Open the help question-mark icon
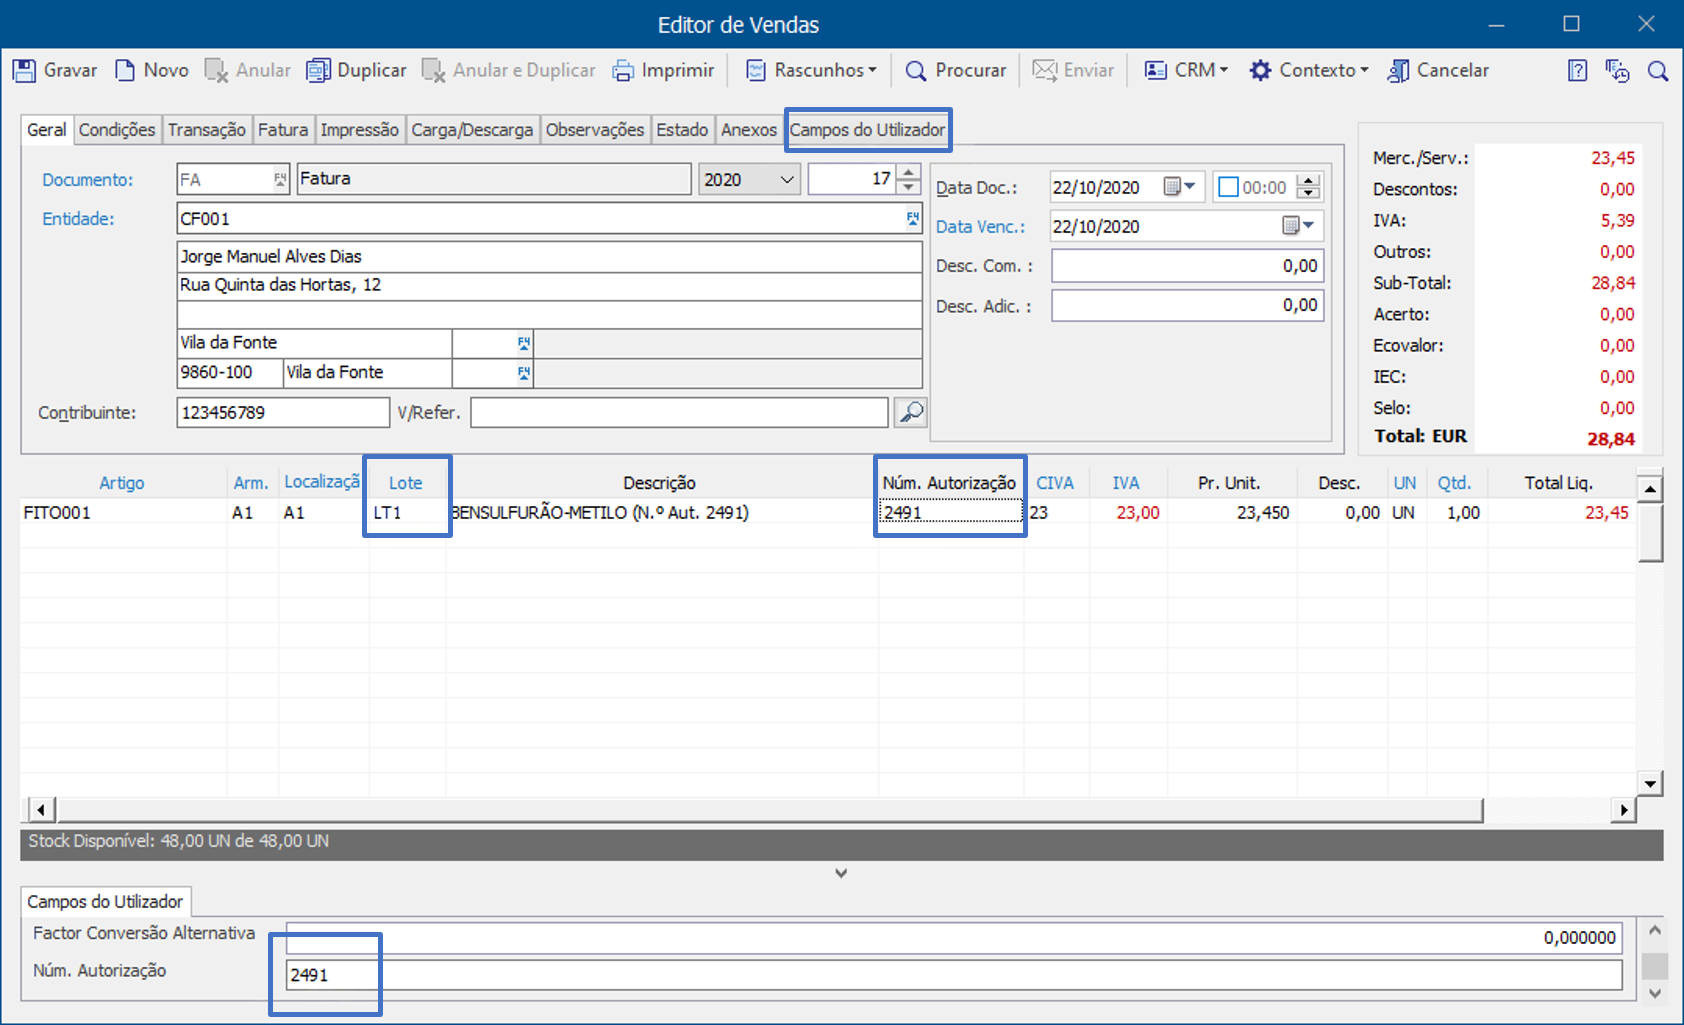Viewport: 1684px width, 1025px height. [1577, 70]
